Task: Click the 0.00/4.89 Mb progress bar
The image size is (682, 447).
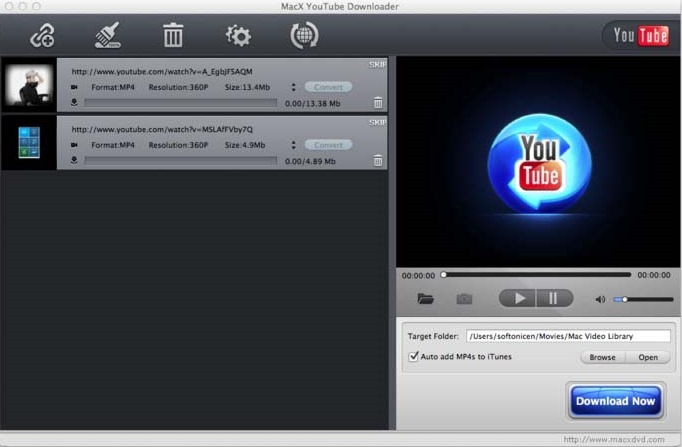Action: pyautogui.click(x=181, y=160)
